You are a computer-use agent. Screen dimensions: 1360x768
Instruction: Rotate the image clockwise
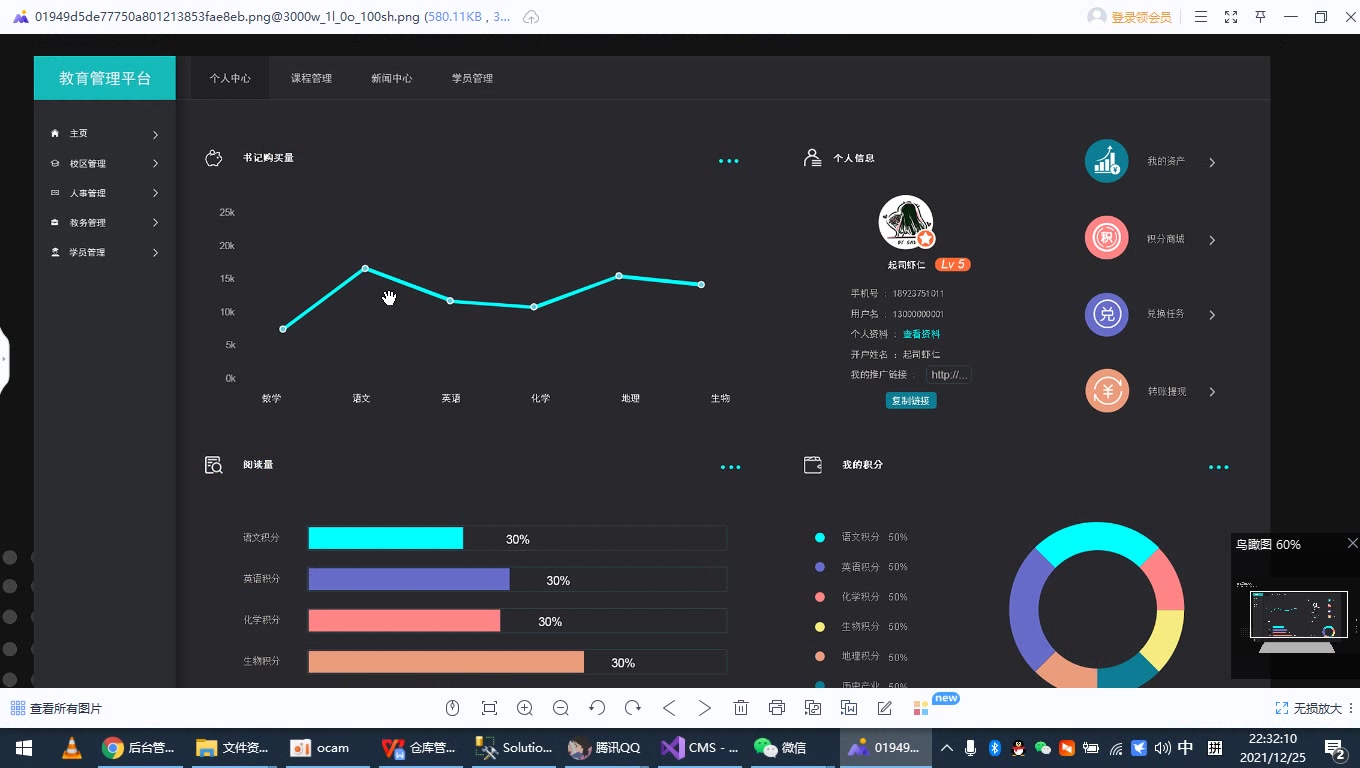pos(633,708)
